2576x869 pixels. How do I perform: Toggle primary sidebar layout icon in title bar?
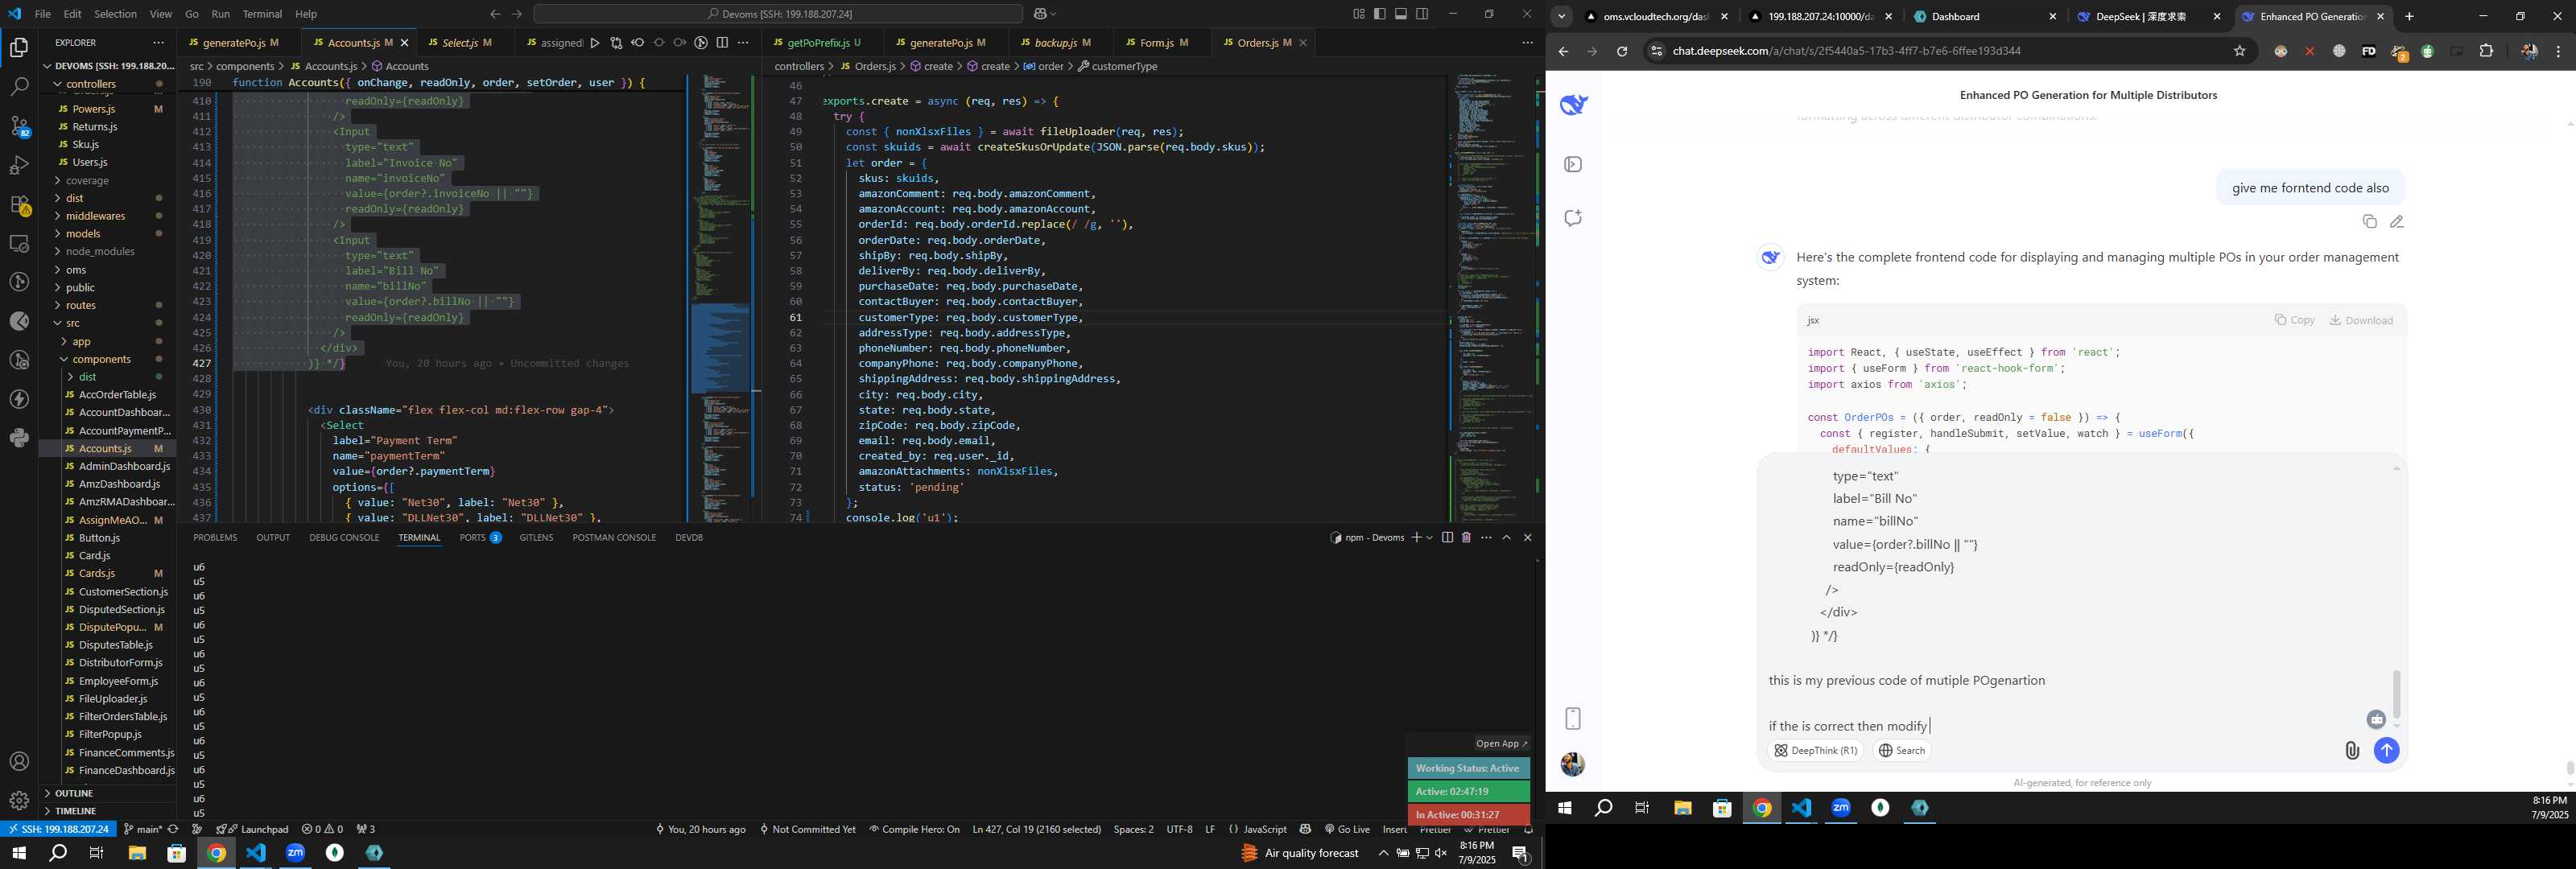tap(1380, 14)
